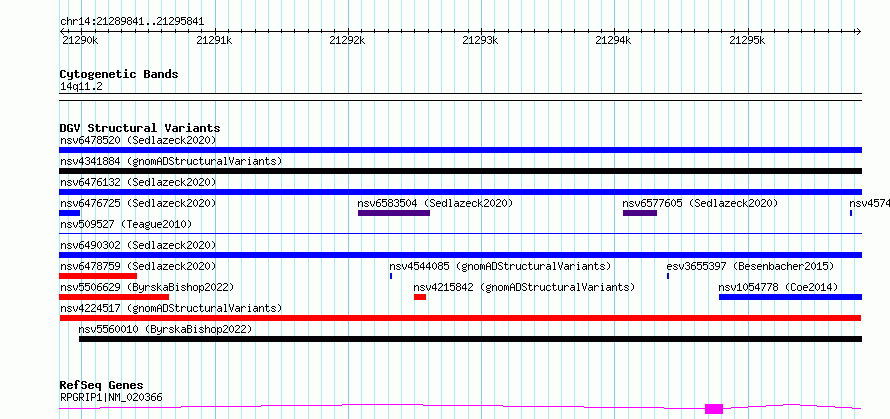Click the 21294k ruler tick label
The image size is (890, 419).
(x=613, y=40)
